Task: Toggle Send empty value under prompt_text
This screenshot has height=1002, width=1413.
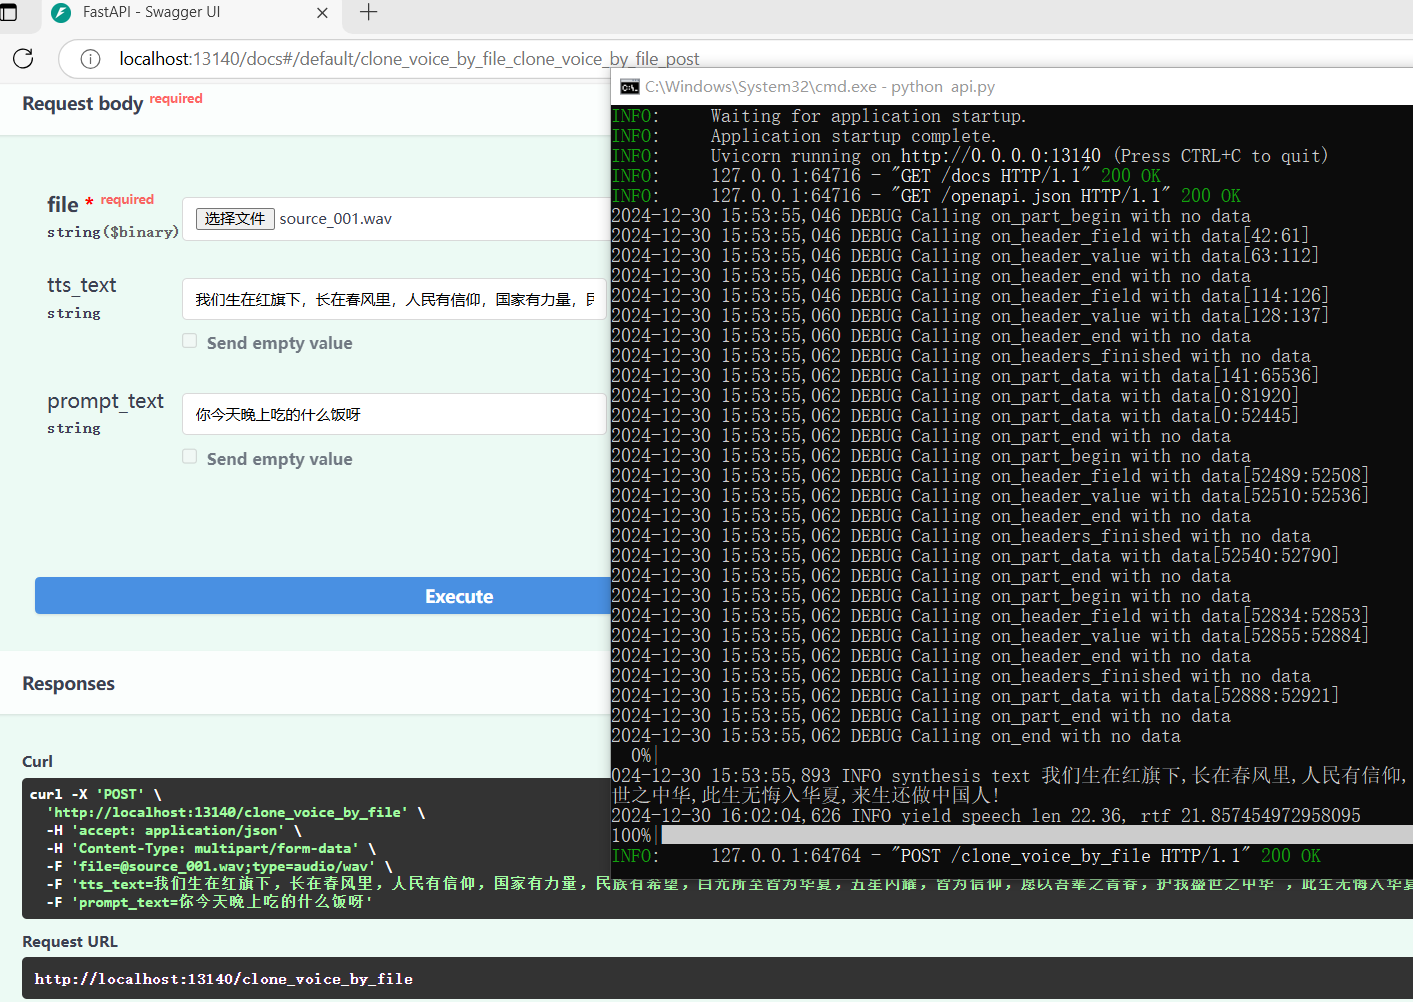Action: coord(190,456)
